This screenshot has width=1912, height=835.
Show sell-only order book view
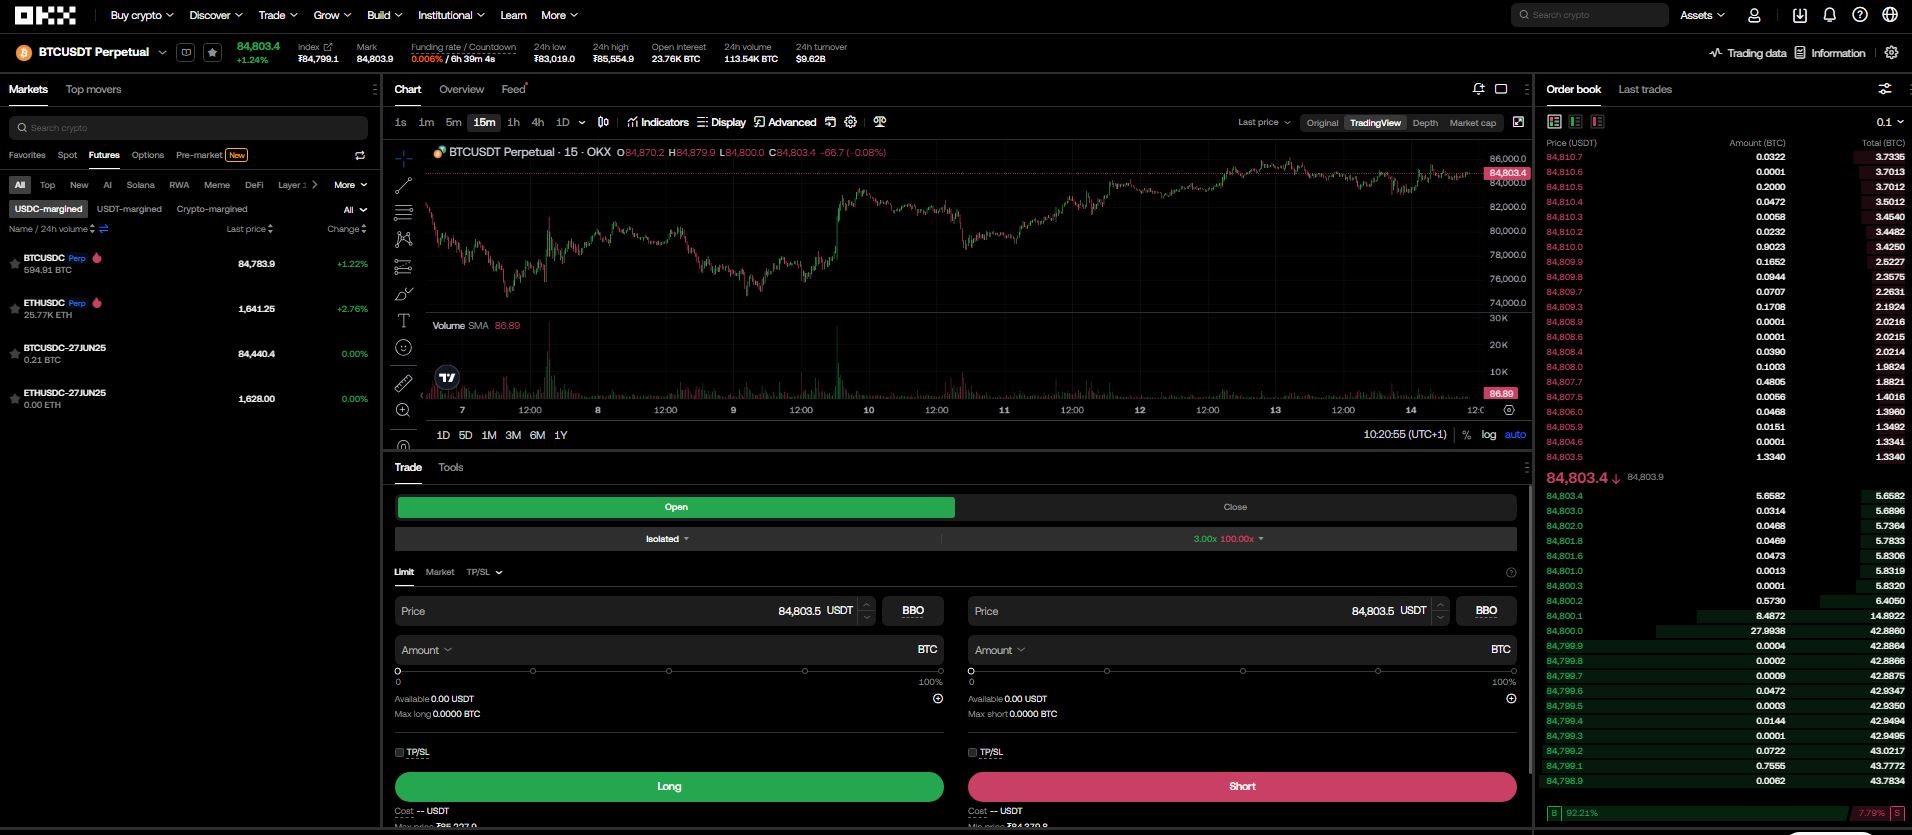coord(1597,121)
